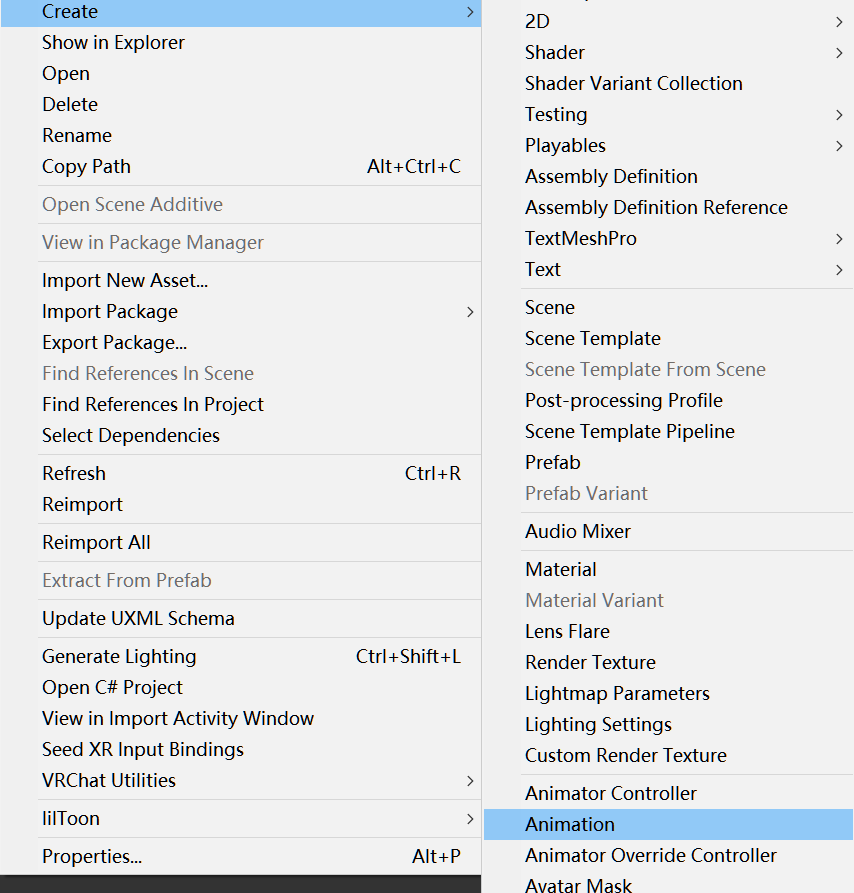
Task: Click Show in Explorer
Action: point(113,43)
